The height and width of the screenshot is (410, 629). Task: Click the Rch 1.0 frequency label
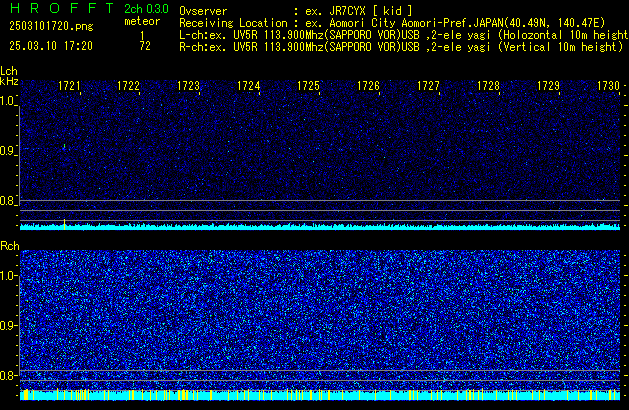7,276
